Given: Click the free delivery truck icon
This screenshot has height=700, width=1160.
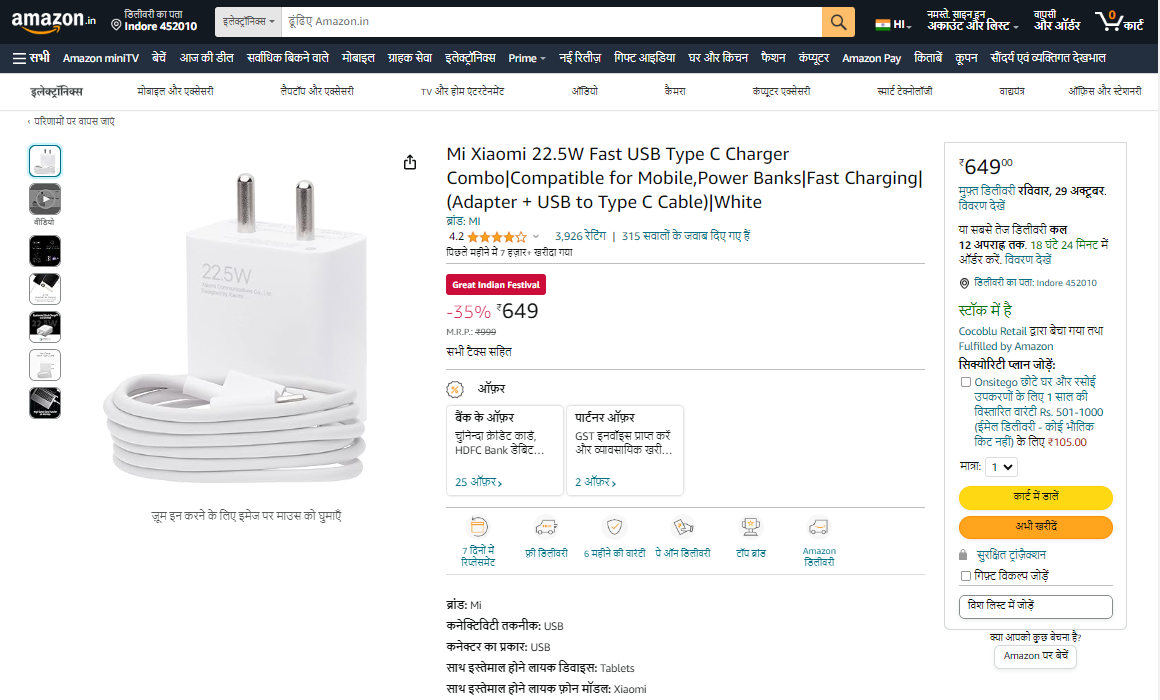Looking at the screenshot, I should 546,527.
